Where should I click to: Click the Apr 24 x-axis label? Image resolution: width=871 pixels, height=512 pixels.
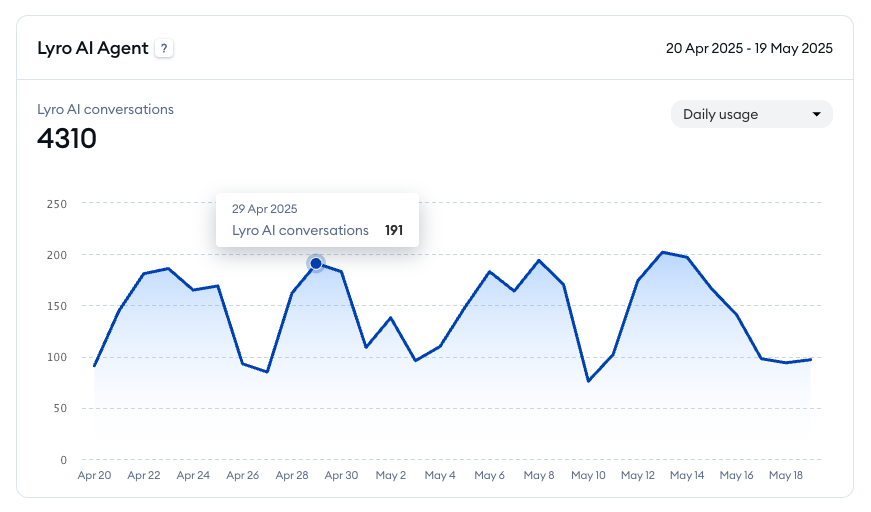click(x=193, y=475)
